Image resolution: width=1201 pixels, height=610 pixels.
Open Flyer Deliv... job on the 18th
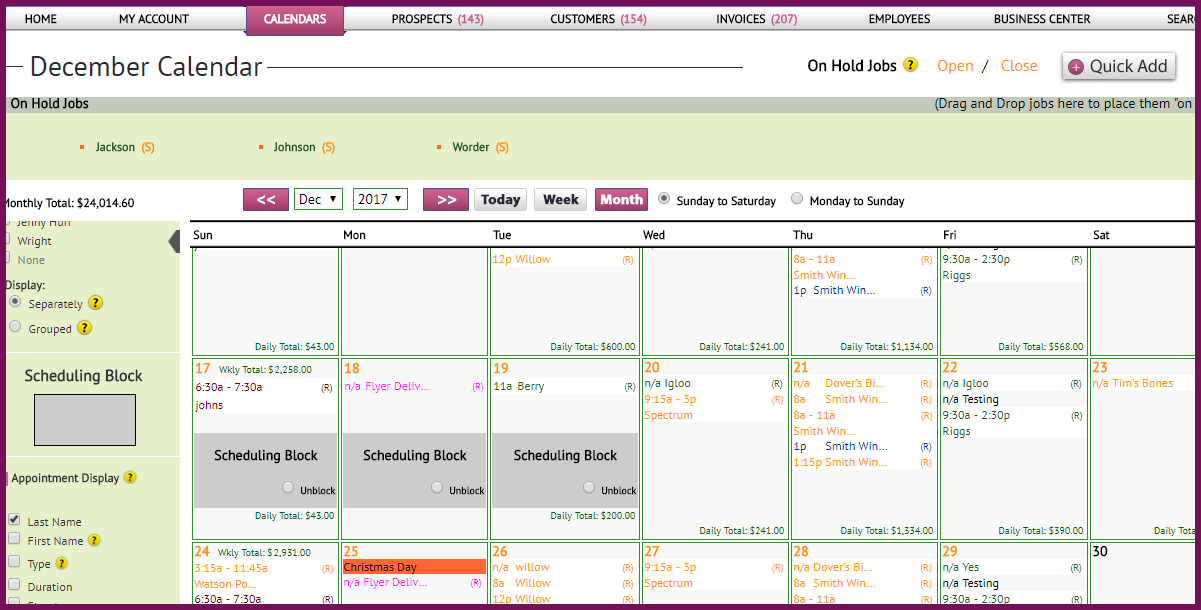point(386,387)
